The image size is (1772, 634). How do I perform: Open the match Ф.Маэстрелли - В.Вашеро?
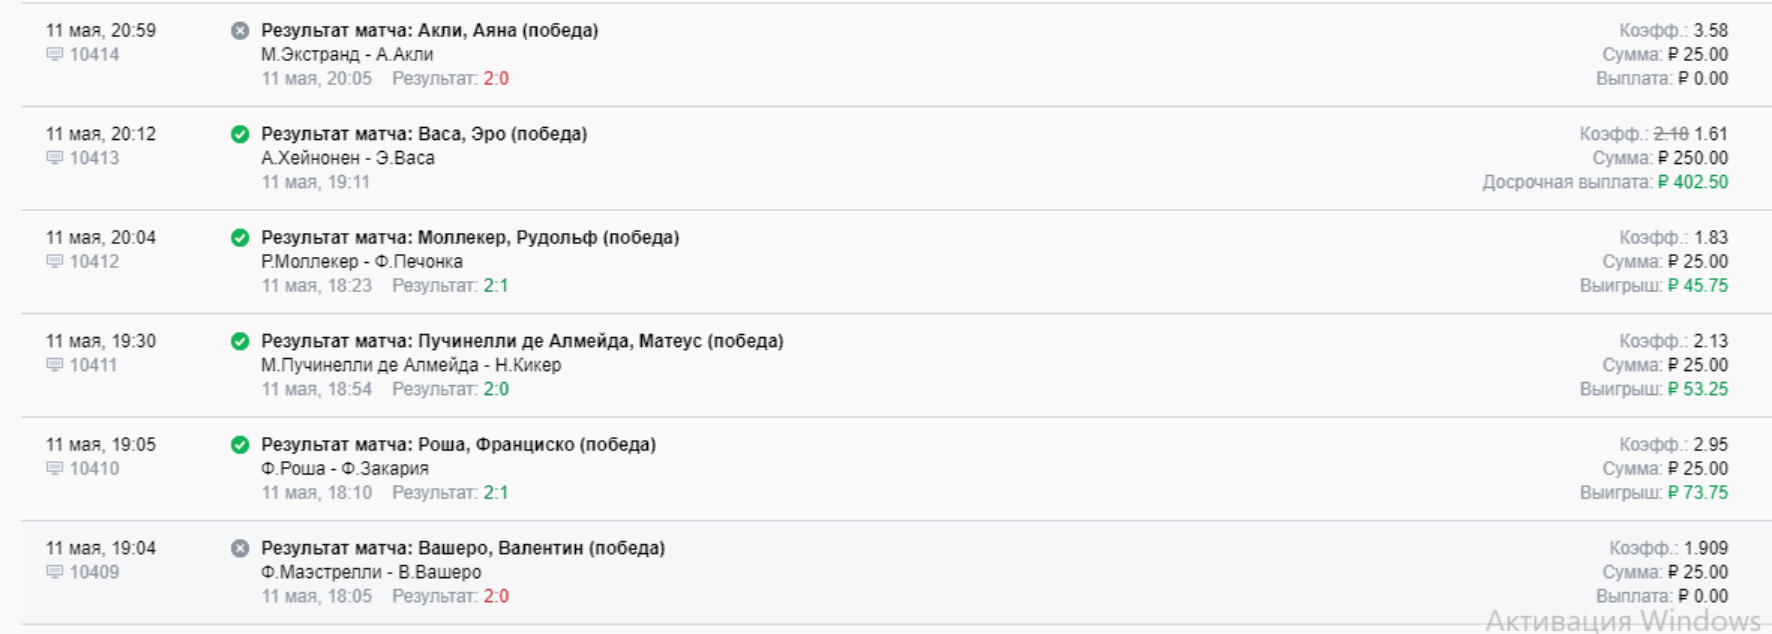371,572
